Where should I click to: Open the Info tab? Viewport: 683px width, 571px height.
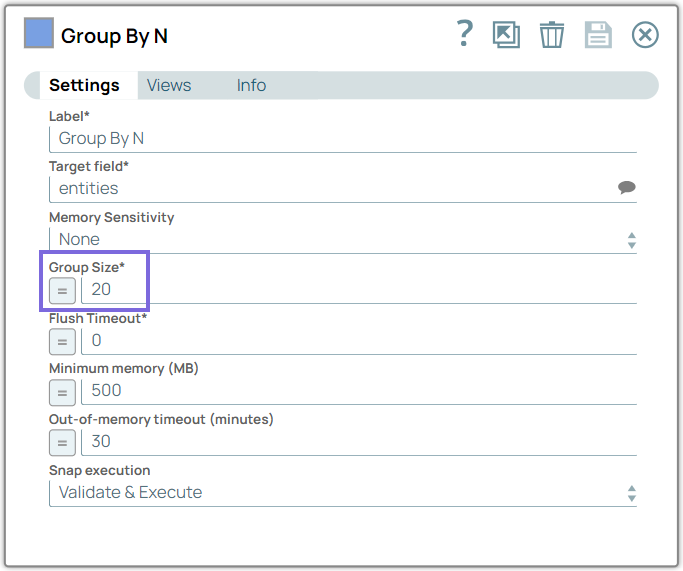point(251,86)
